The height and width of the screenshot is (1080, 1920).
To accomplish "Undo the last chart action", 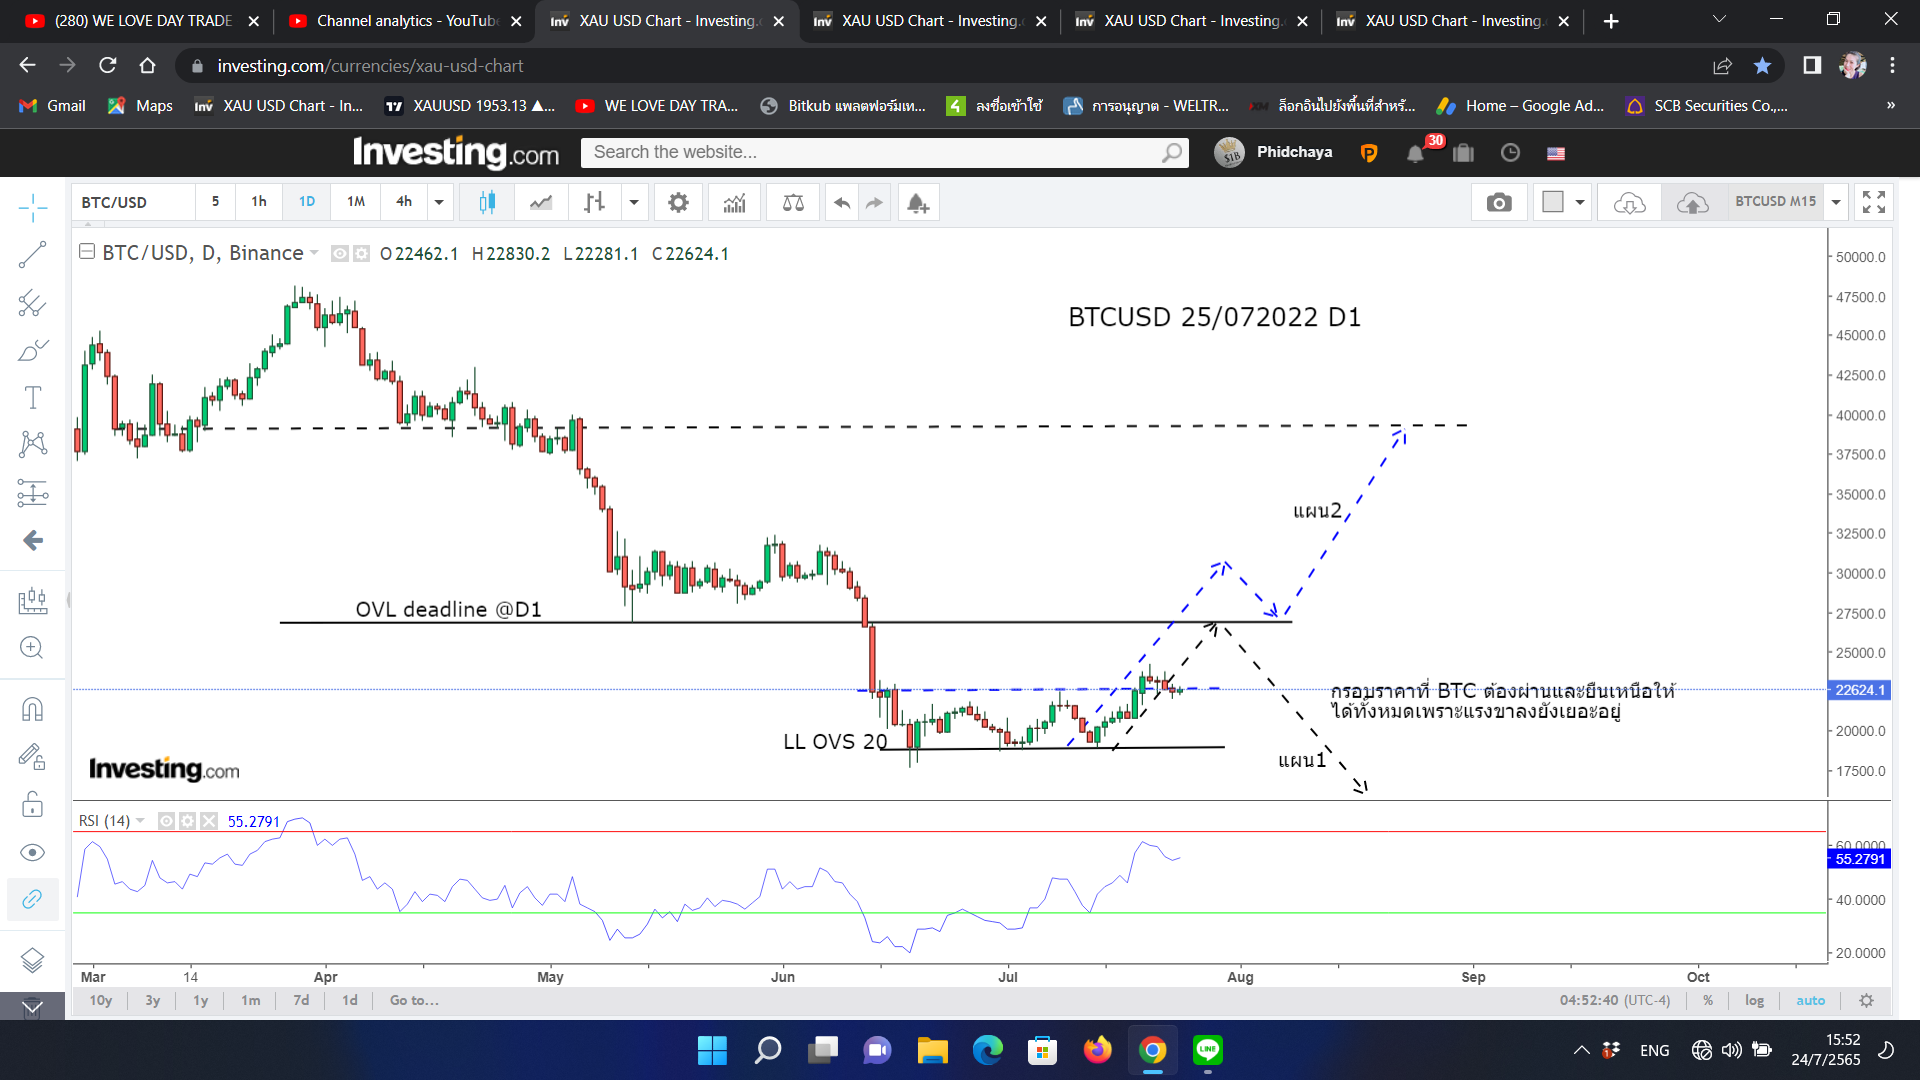I will point(842,203).
